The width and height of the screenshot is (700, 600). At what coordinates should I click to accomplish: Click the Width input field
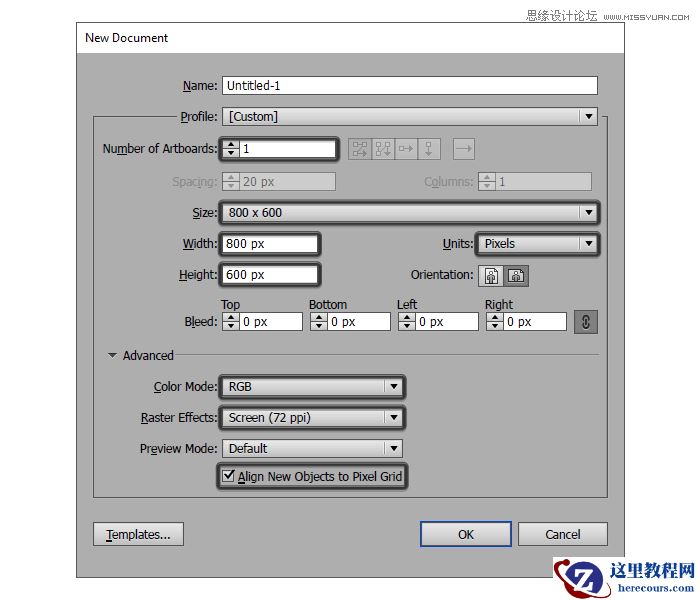coord(270,244)
